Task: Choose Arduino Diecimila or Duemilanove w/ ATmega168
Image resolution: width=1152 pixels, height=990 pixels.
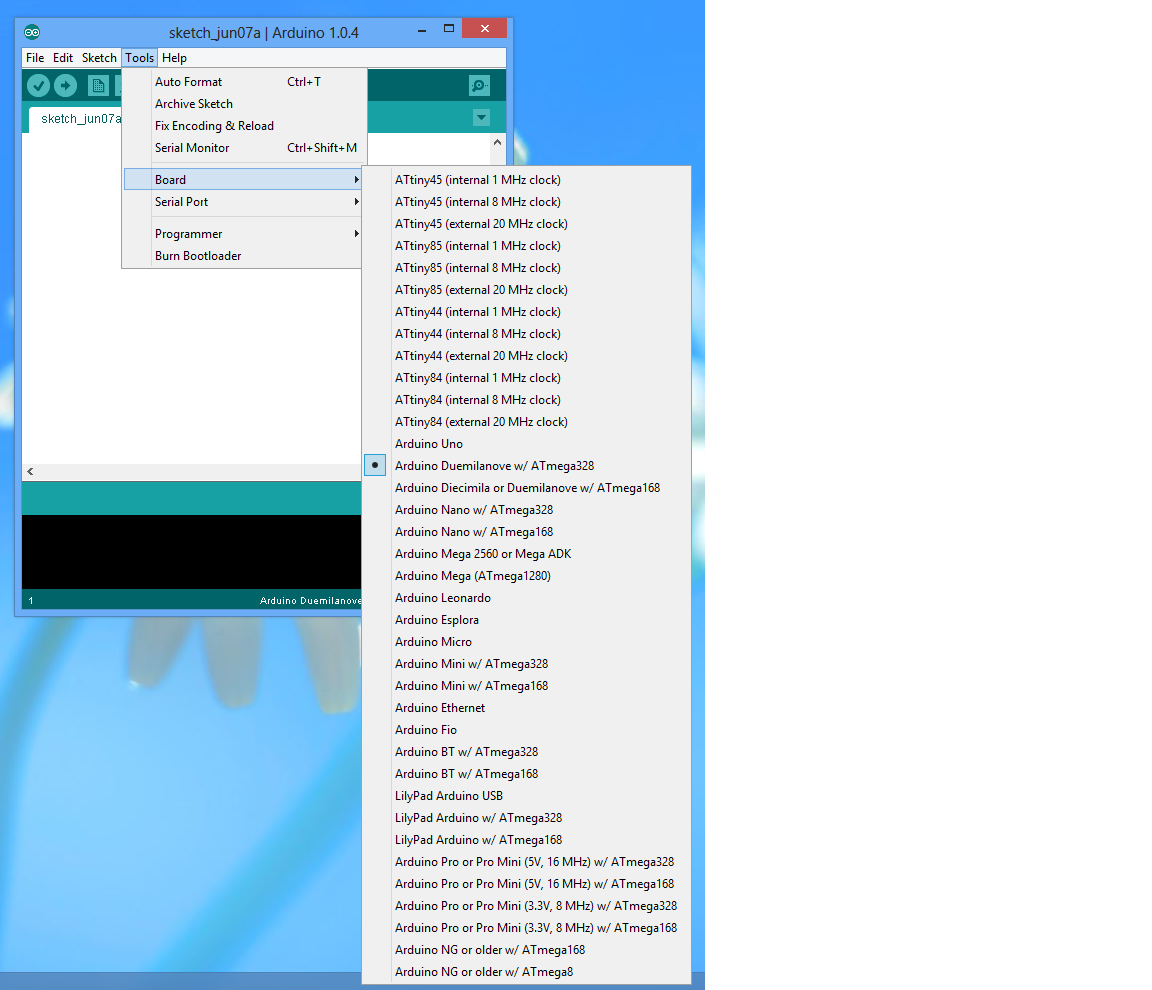Action: click(x=526, y=488)
